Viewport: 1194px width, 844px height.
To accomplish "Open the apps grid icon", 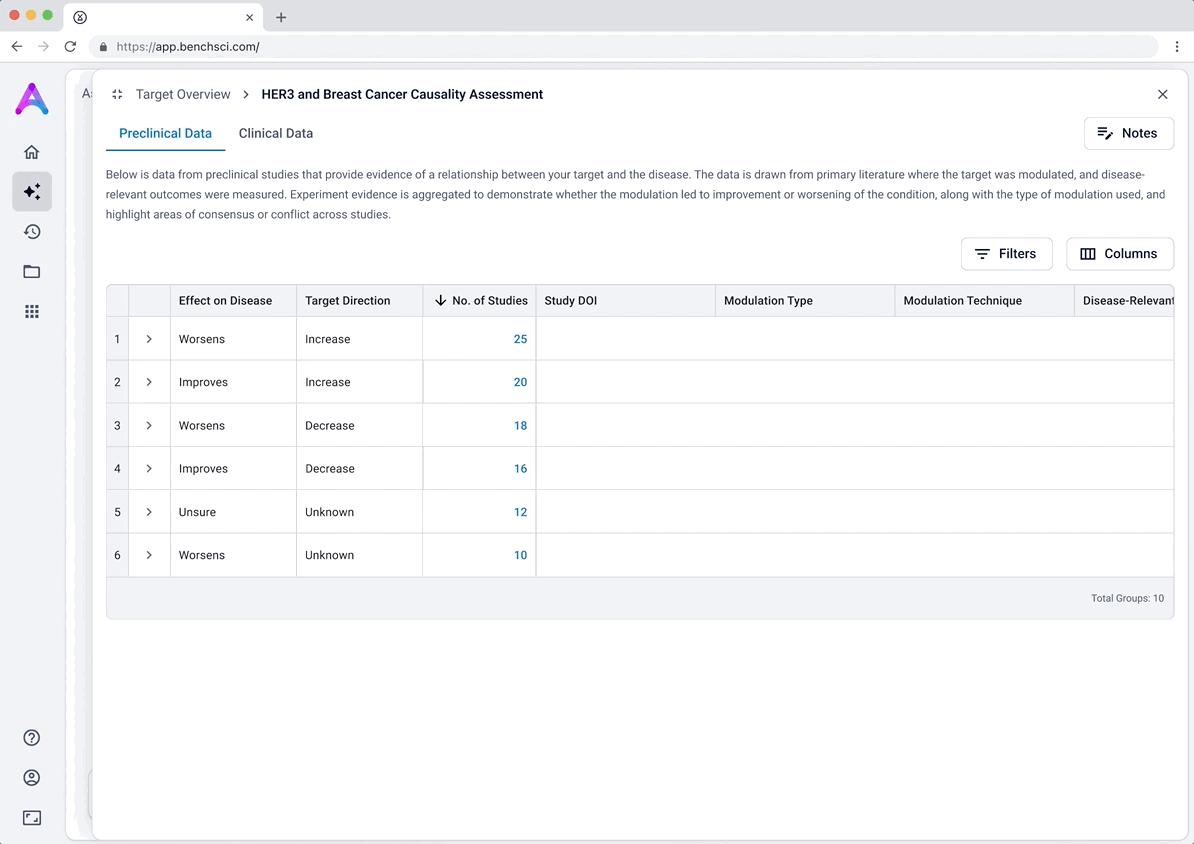I will [31, 312].
